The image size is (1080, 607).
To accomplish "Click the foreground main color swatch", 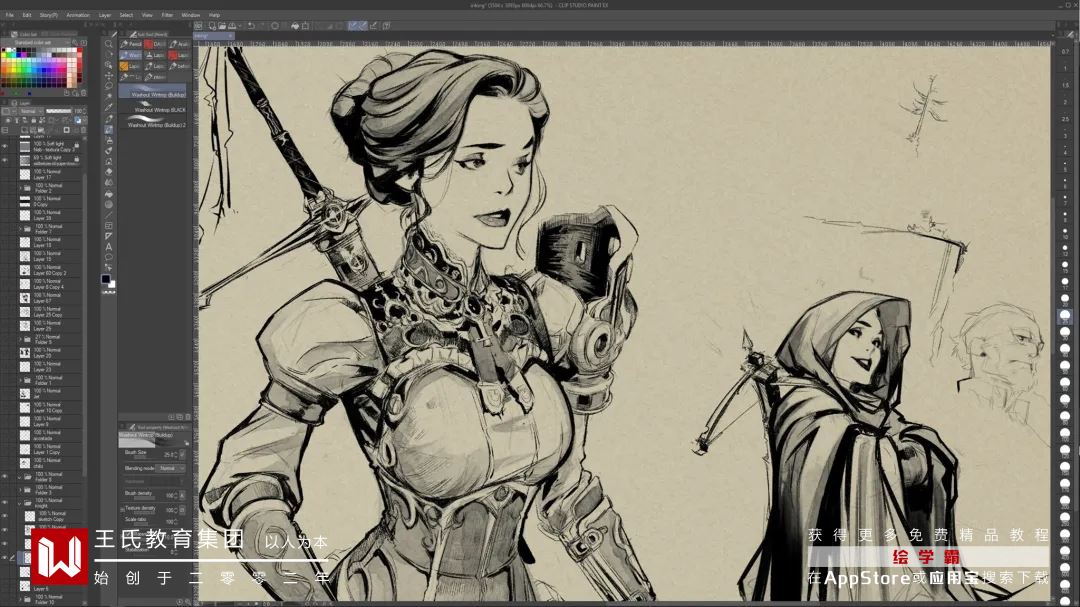I will point(105,279).
